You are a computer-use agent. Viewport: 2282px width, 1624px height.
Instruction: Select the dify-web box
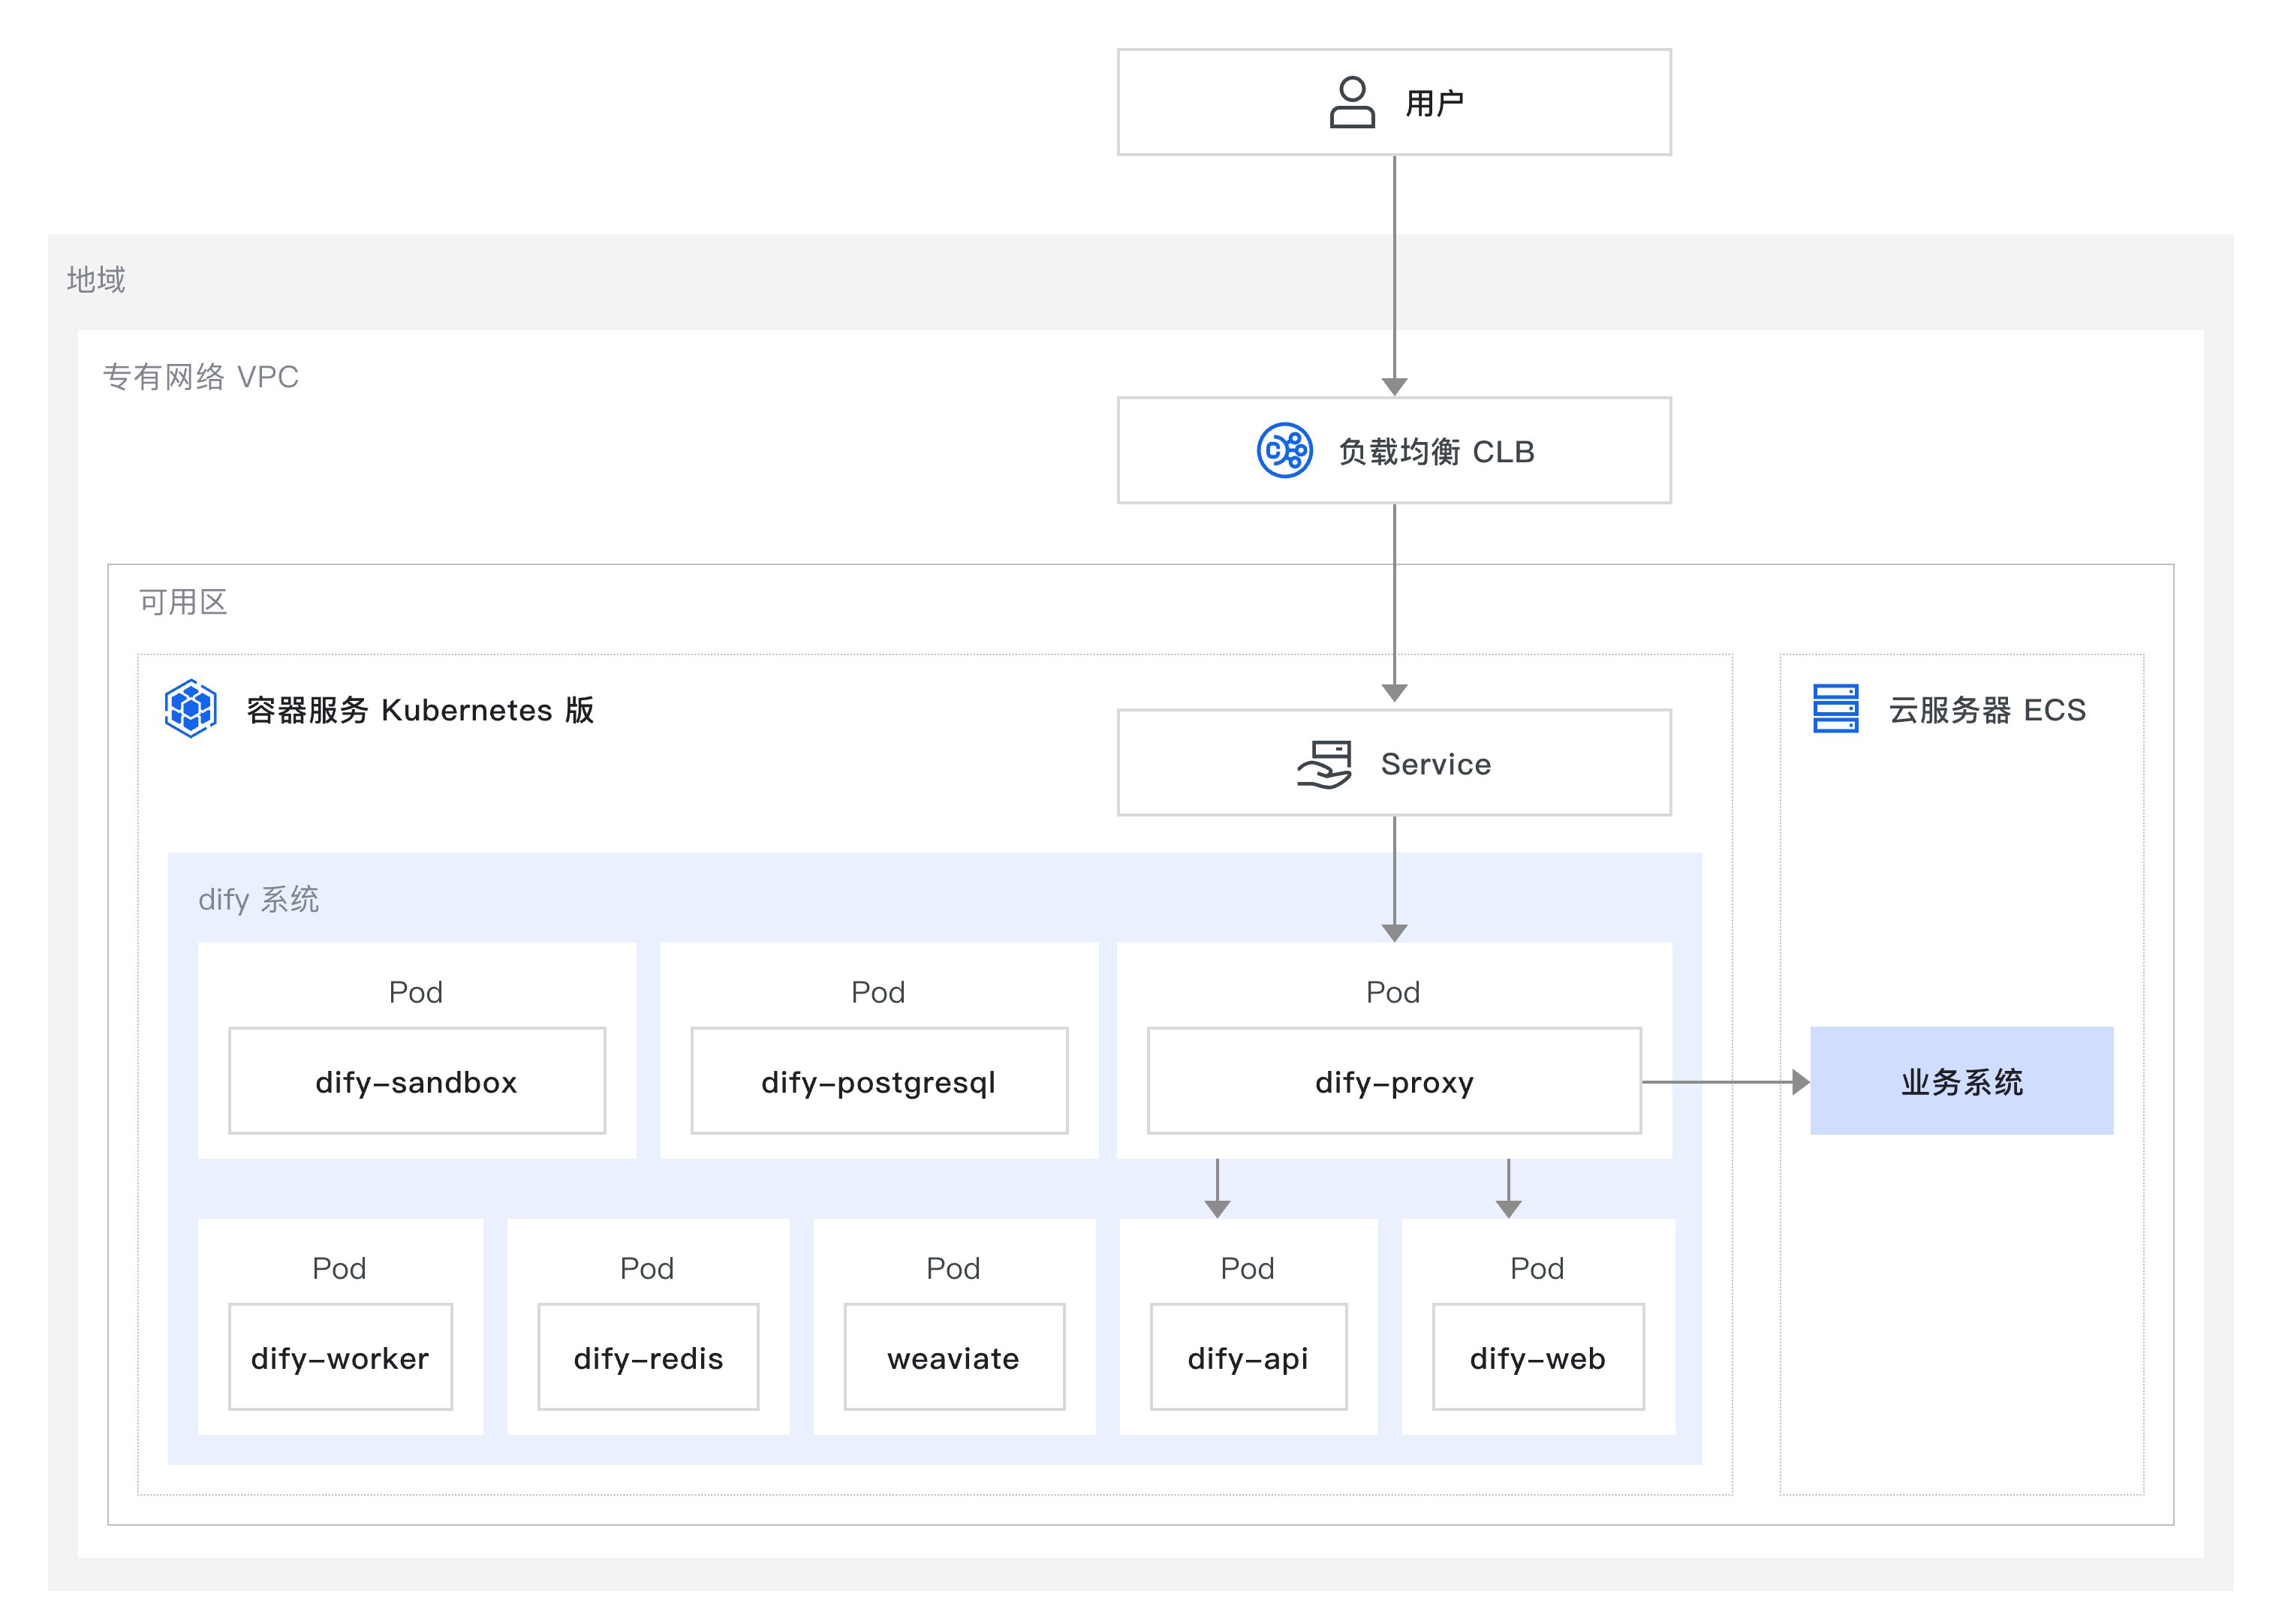point(1537,1357)
